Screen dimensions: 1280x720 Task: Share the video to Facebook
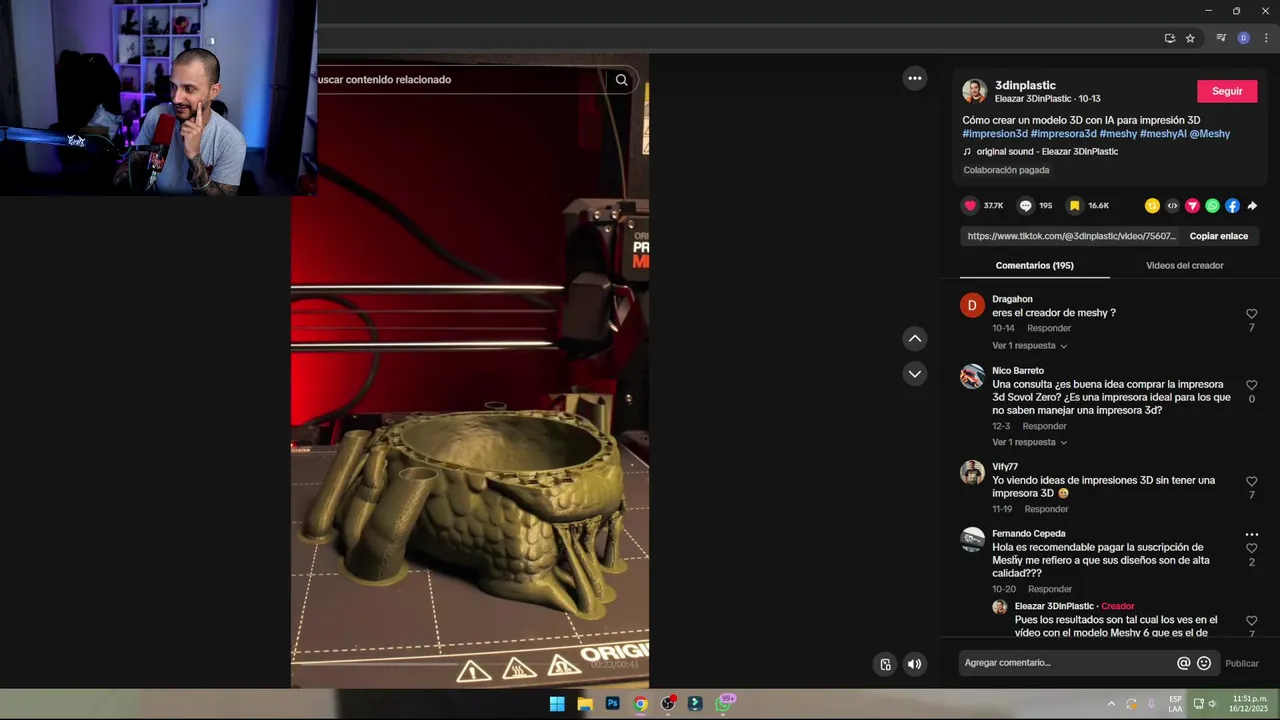1232,206
